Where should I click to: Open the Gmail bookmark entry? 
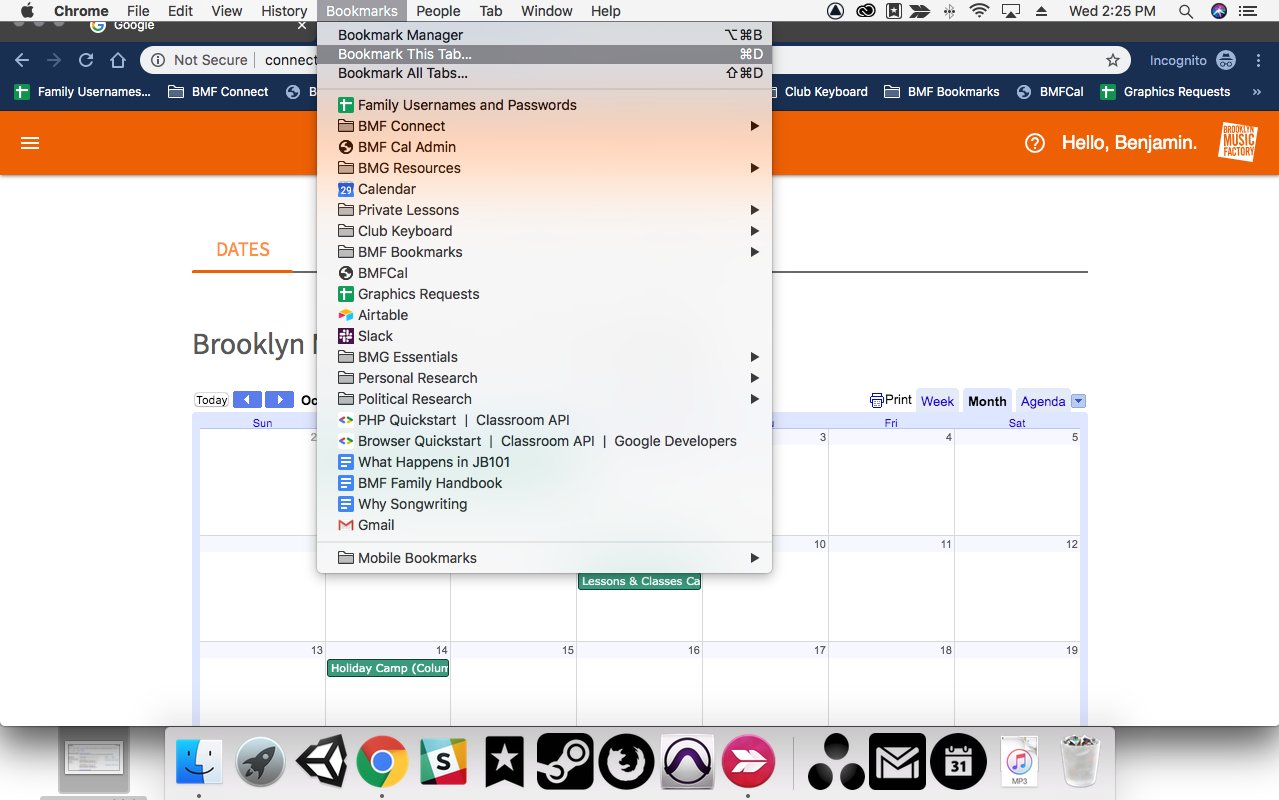(544, 525)
